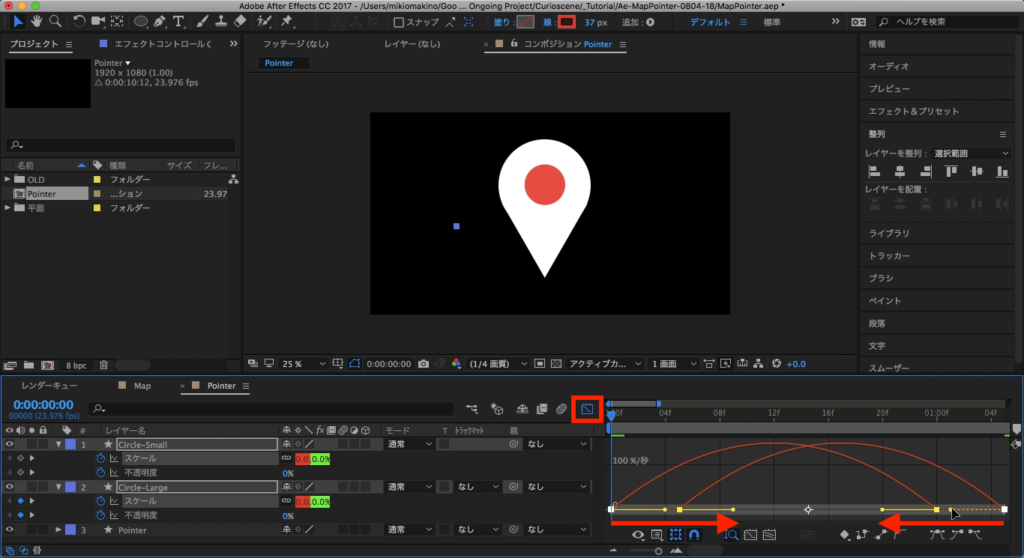Click the Easy Ease keyframe icon in graph editor

click(x=936, y=535)
